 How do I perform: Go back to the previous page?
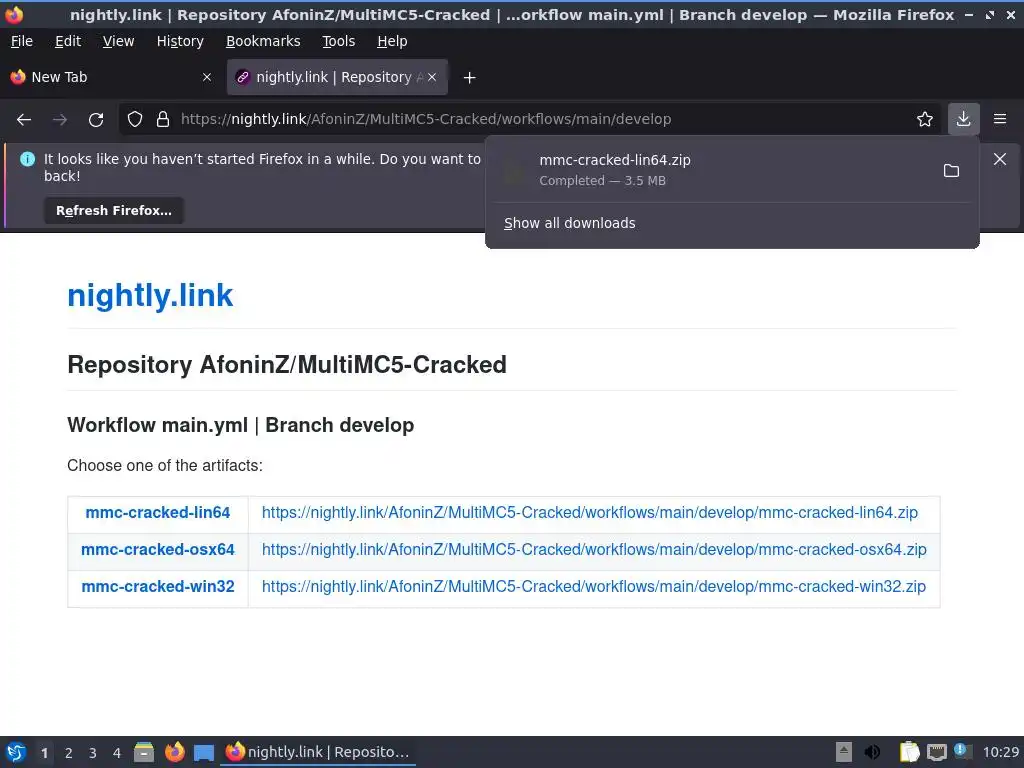click(24, 119)
